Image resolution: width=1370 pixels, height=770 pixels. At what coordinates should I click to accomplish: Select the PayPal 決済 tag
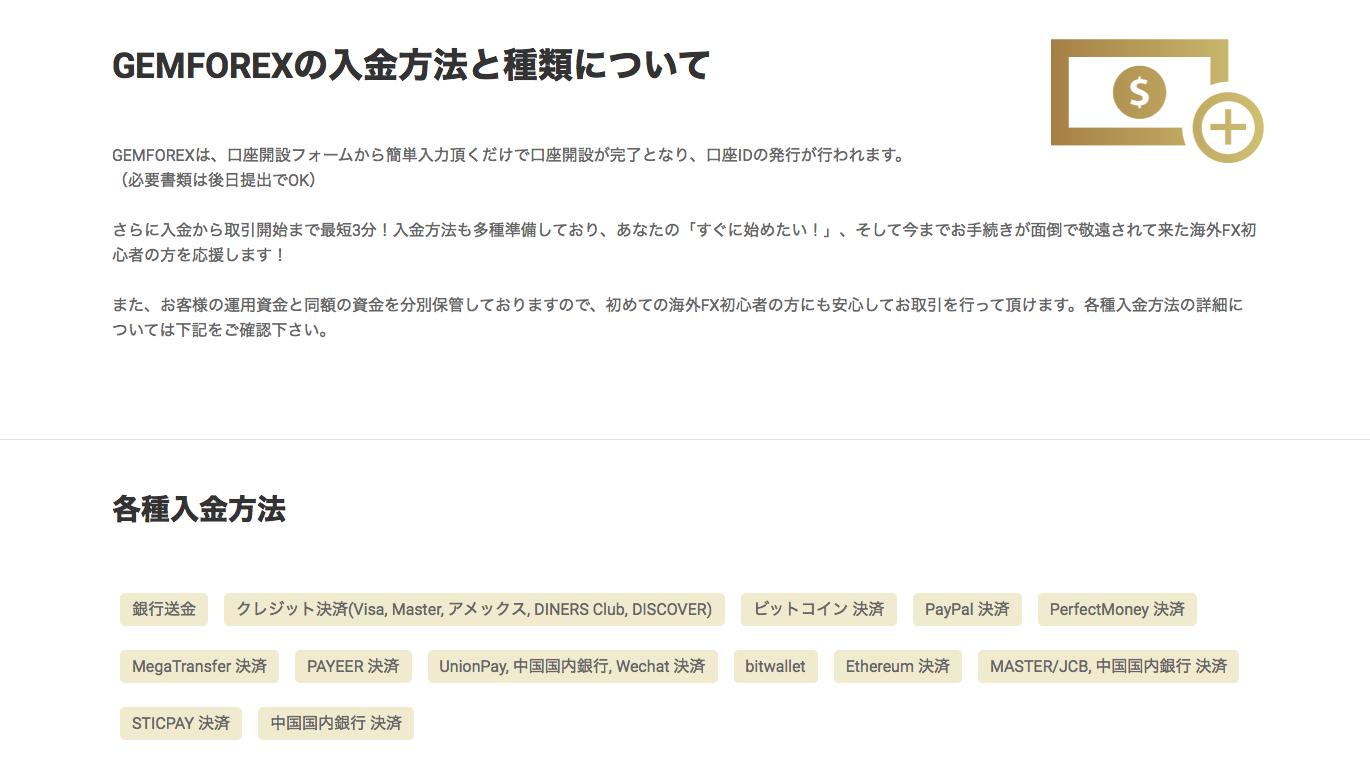[967, 609]
